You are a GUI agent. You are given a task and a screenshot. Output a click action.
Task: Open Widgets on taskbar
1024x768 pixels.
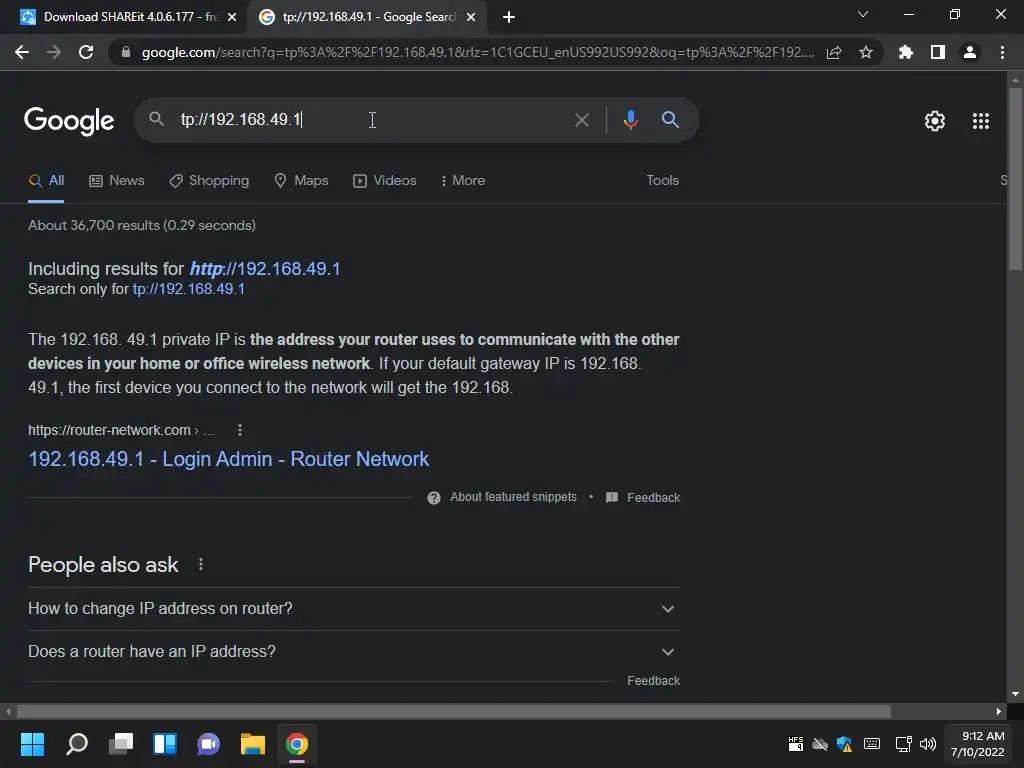[165, 744]
